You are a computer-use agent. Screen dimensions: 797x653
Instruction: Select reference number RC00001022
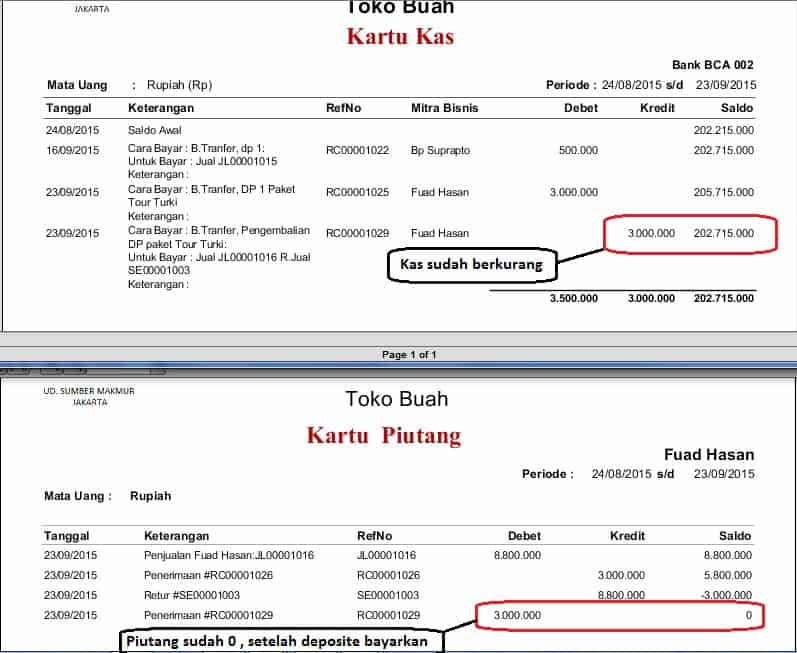click(x=357, y=150)
